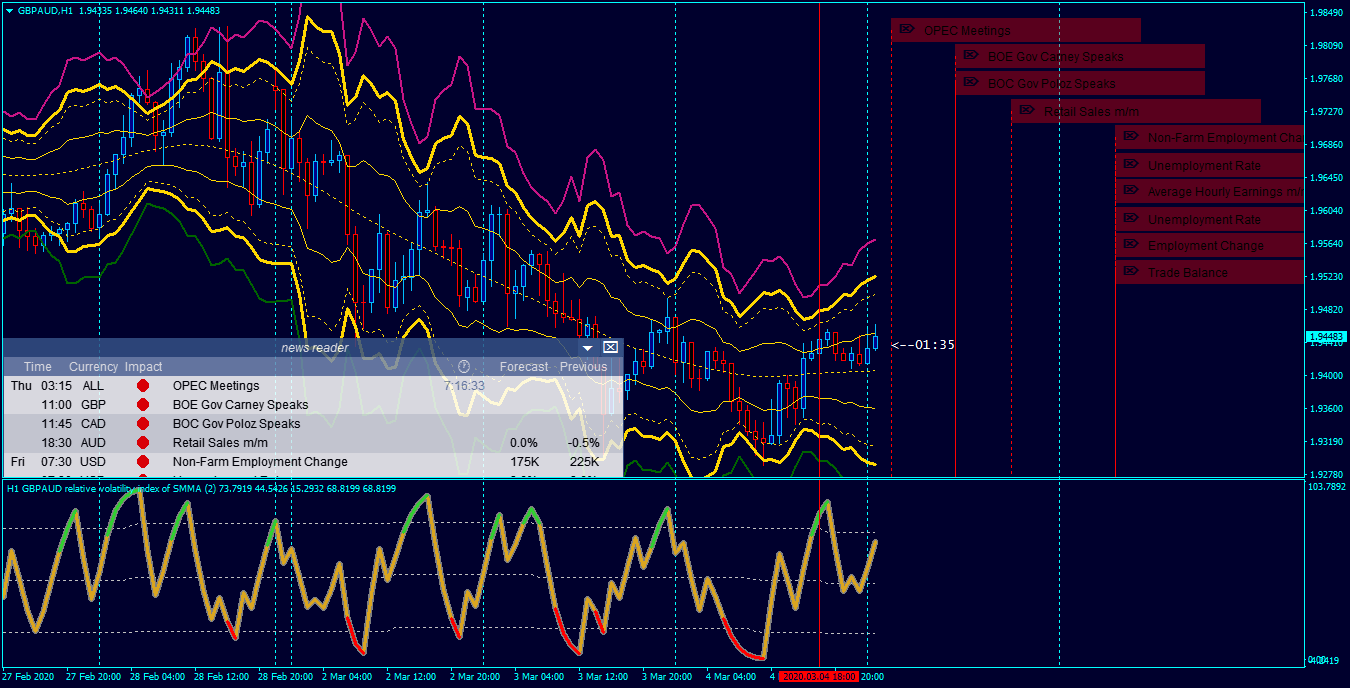This screenshot has height=688, width=1350.
Task: Click the Currency column header in news reader
Action: (94, 367)
